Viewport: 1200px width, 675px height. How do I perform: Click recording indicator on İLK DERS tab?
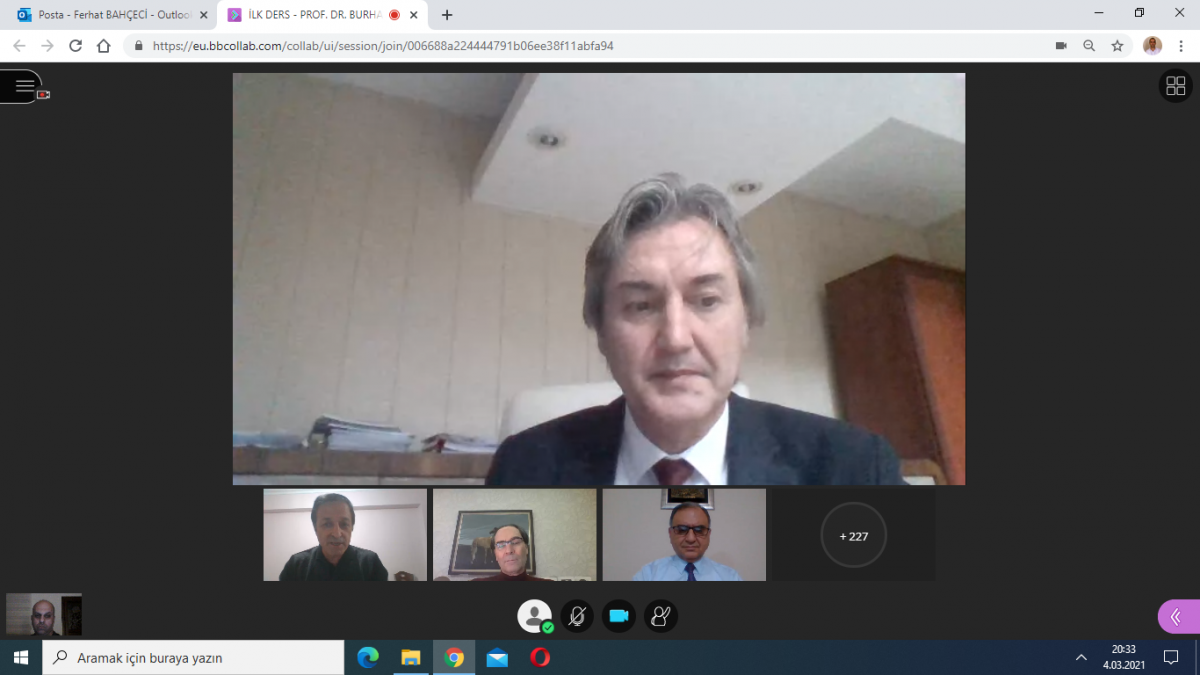pyautogui.click(x=394, y=15)
